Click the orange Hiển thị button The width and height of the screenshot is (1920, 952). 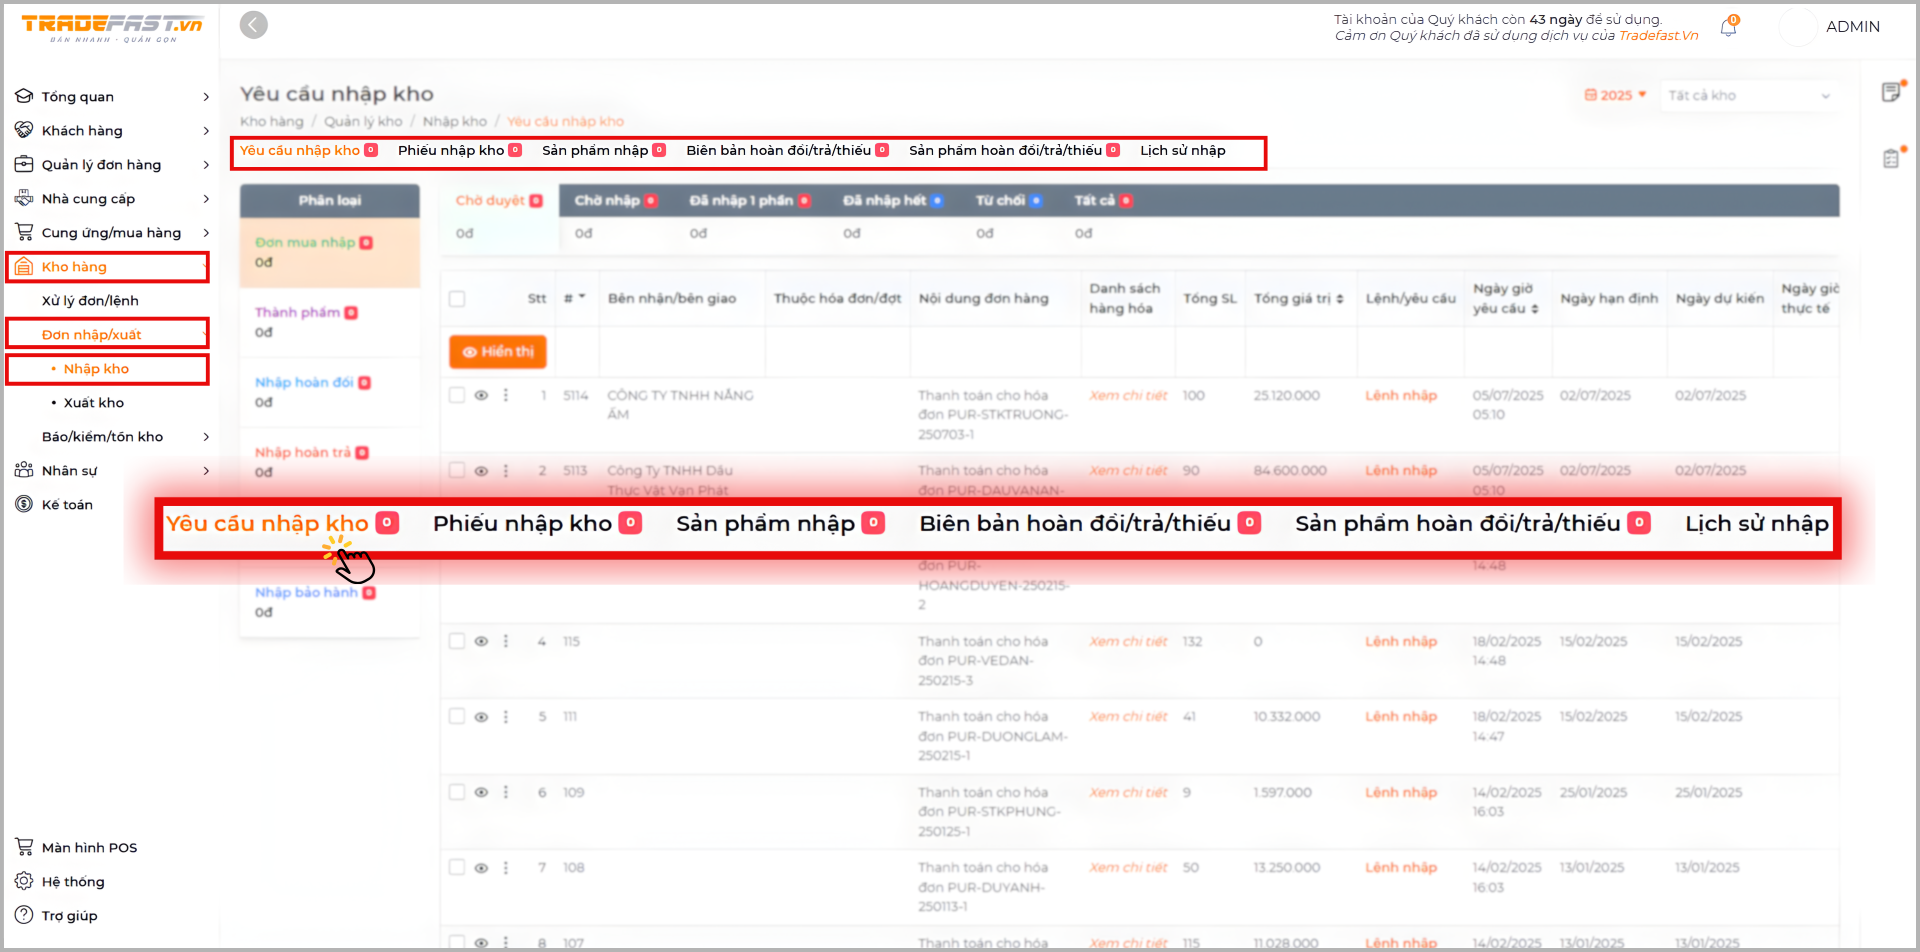click(x=498, y=352)
